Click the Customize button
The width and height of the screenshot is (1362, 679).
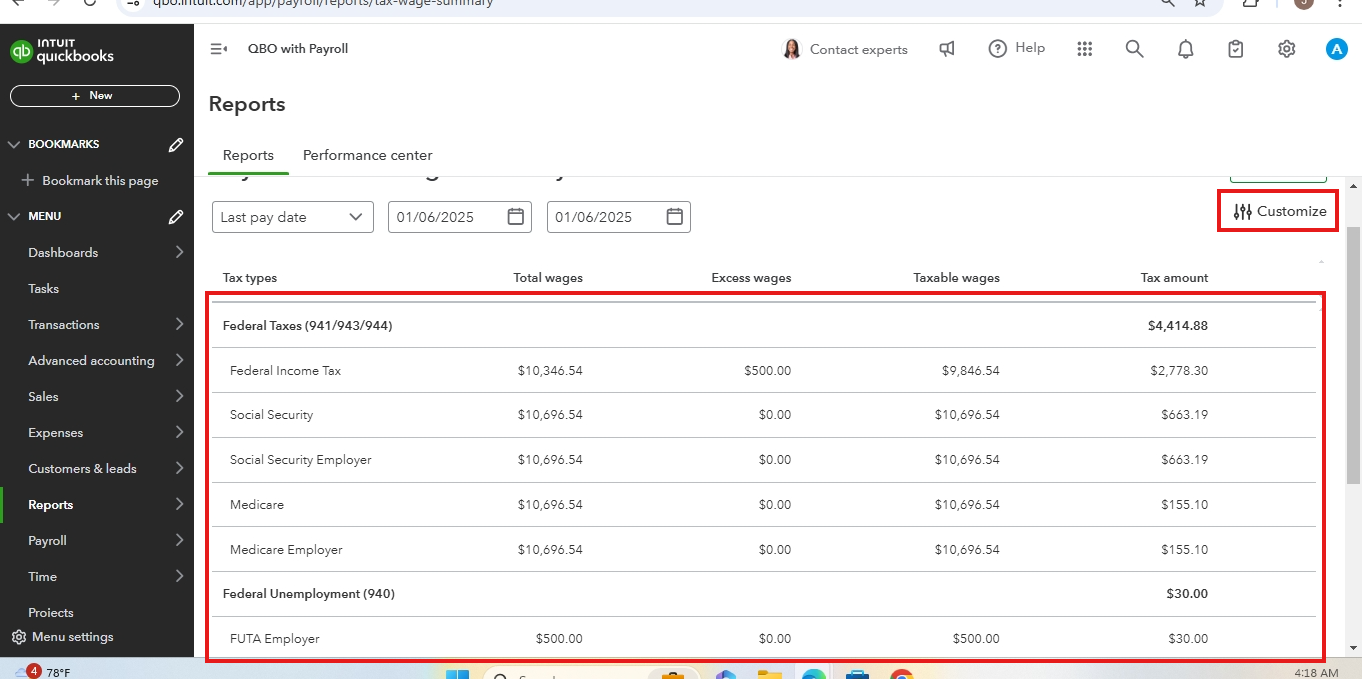tap(1279, 211)
